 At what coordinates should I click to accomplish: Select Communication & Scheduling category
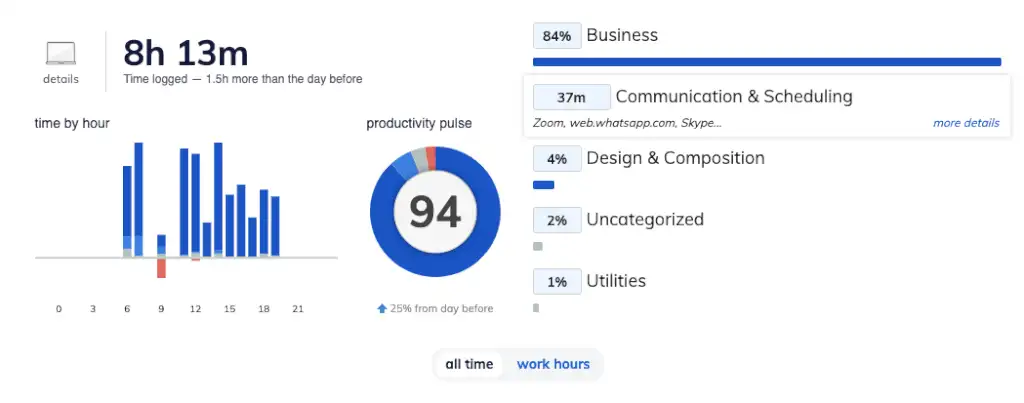tap(733, 97)
